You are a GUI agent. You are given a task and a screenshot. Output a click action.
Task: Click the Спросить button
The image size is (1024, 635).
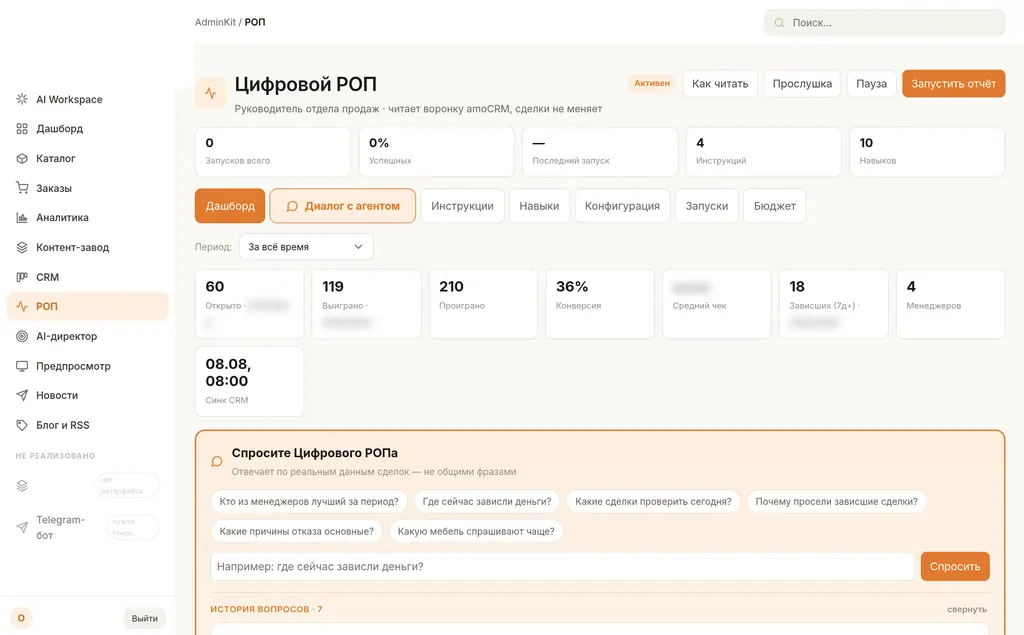click(x=955, y=566)
